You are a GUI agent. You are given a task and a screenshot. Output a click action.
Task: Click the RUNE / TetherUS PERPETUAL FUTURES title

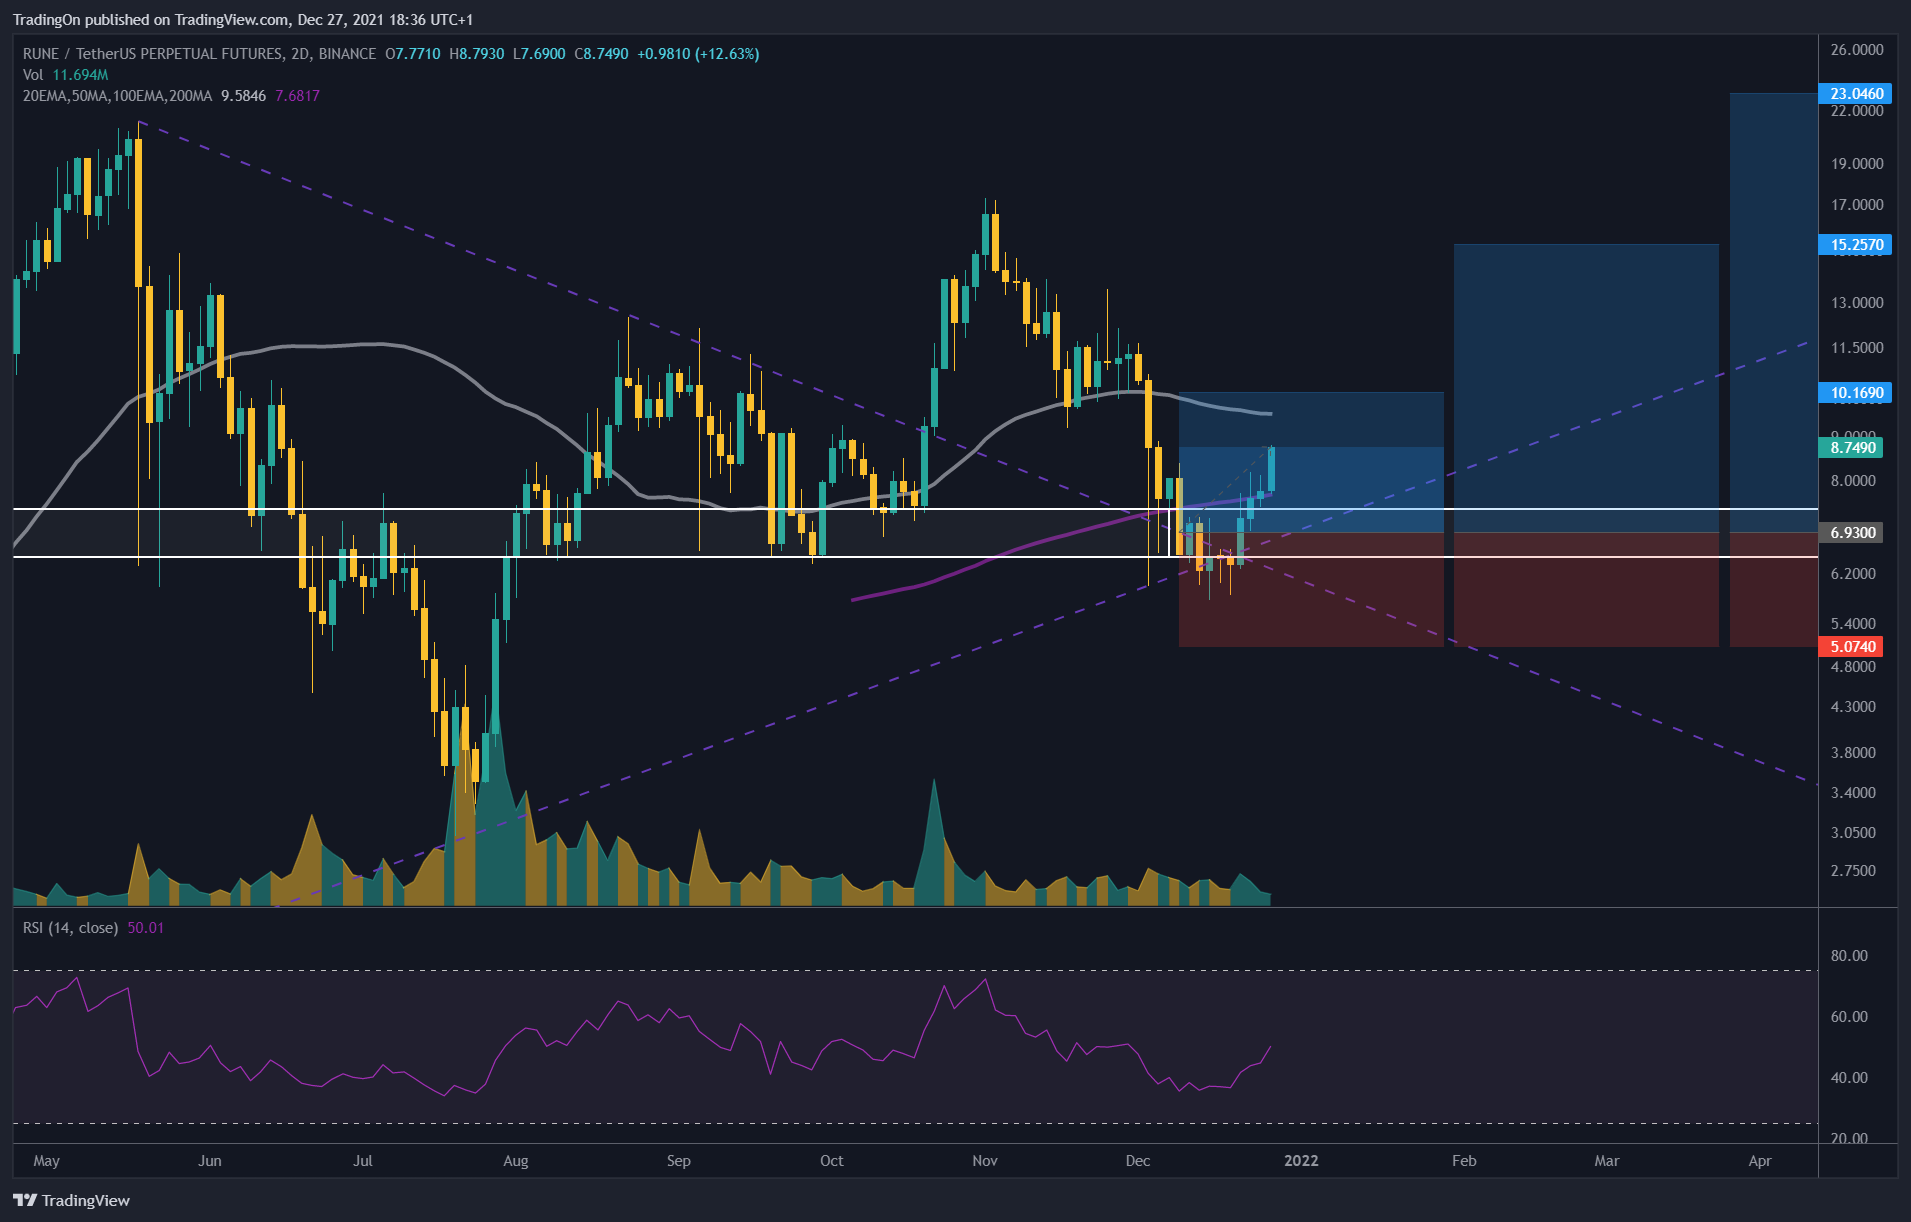(153, 54)
